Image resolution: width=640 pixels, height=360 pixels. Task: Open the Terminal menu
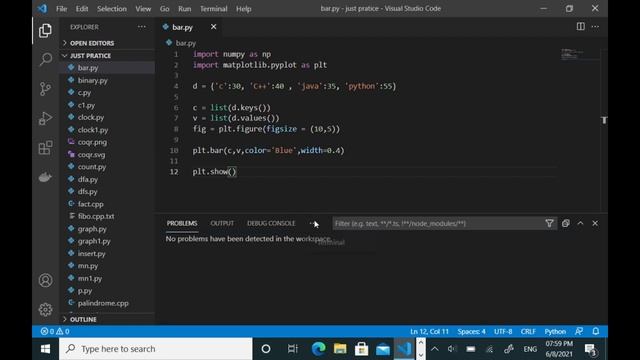213,9
